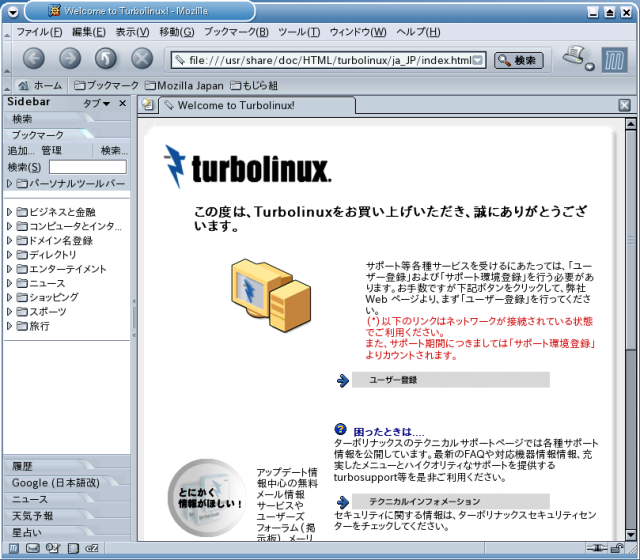Click the 困ったときは.... heading link
Screen dimensions: 640x560
point(389,432)
